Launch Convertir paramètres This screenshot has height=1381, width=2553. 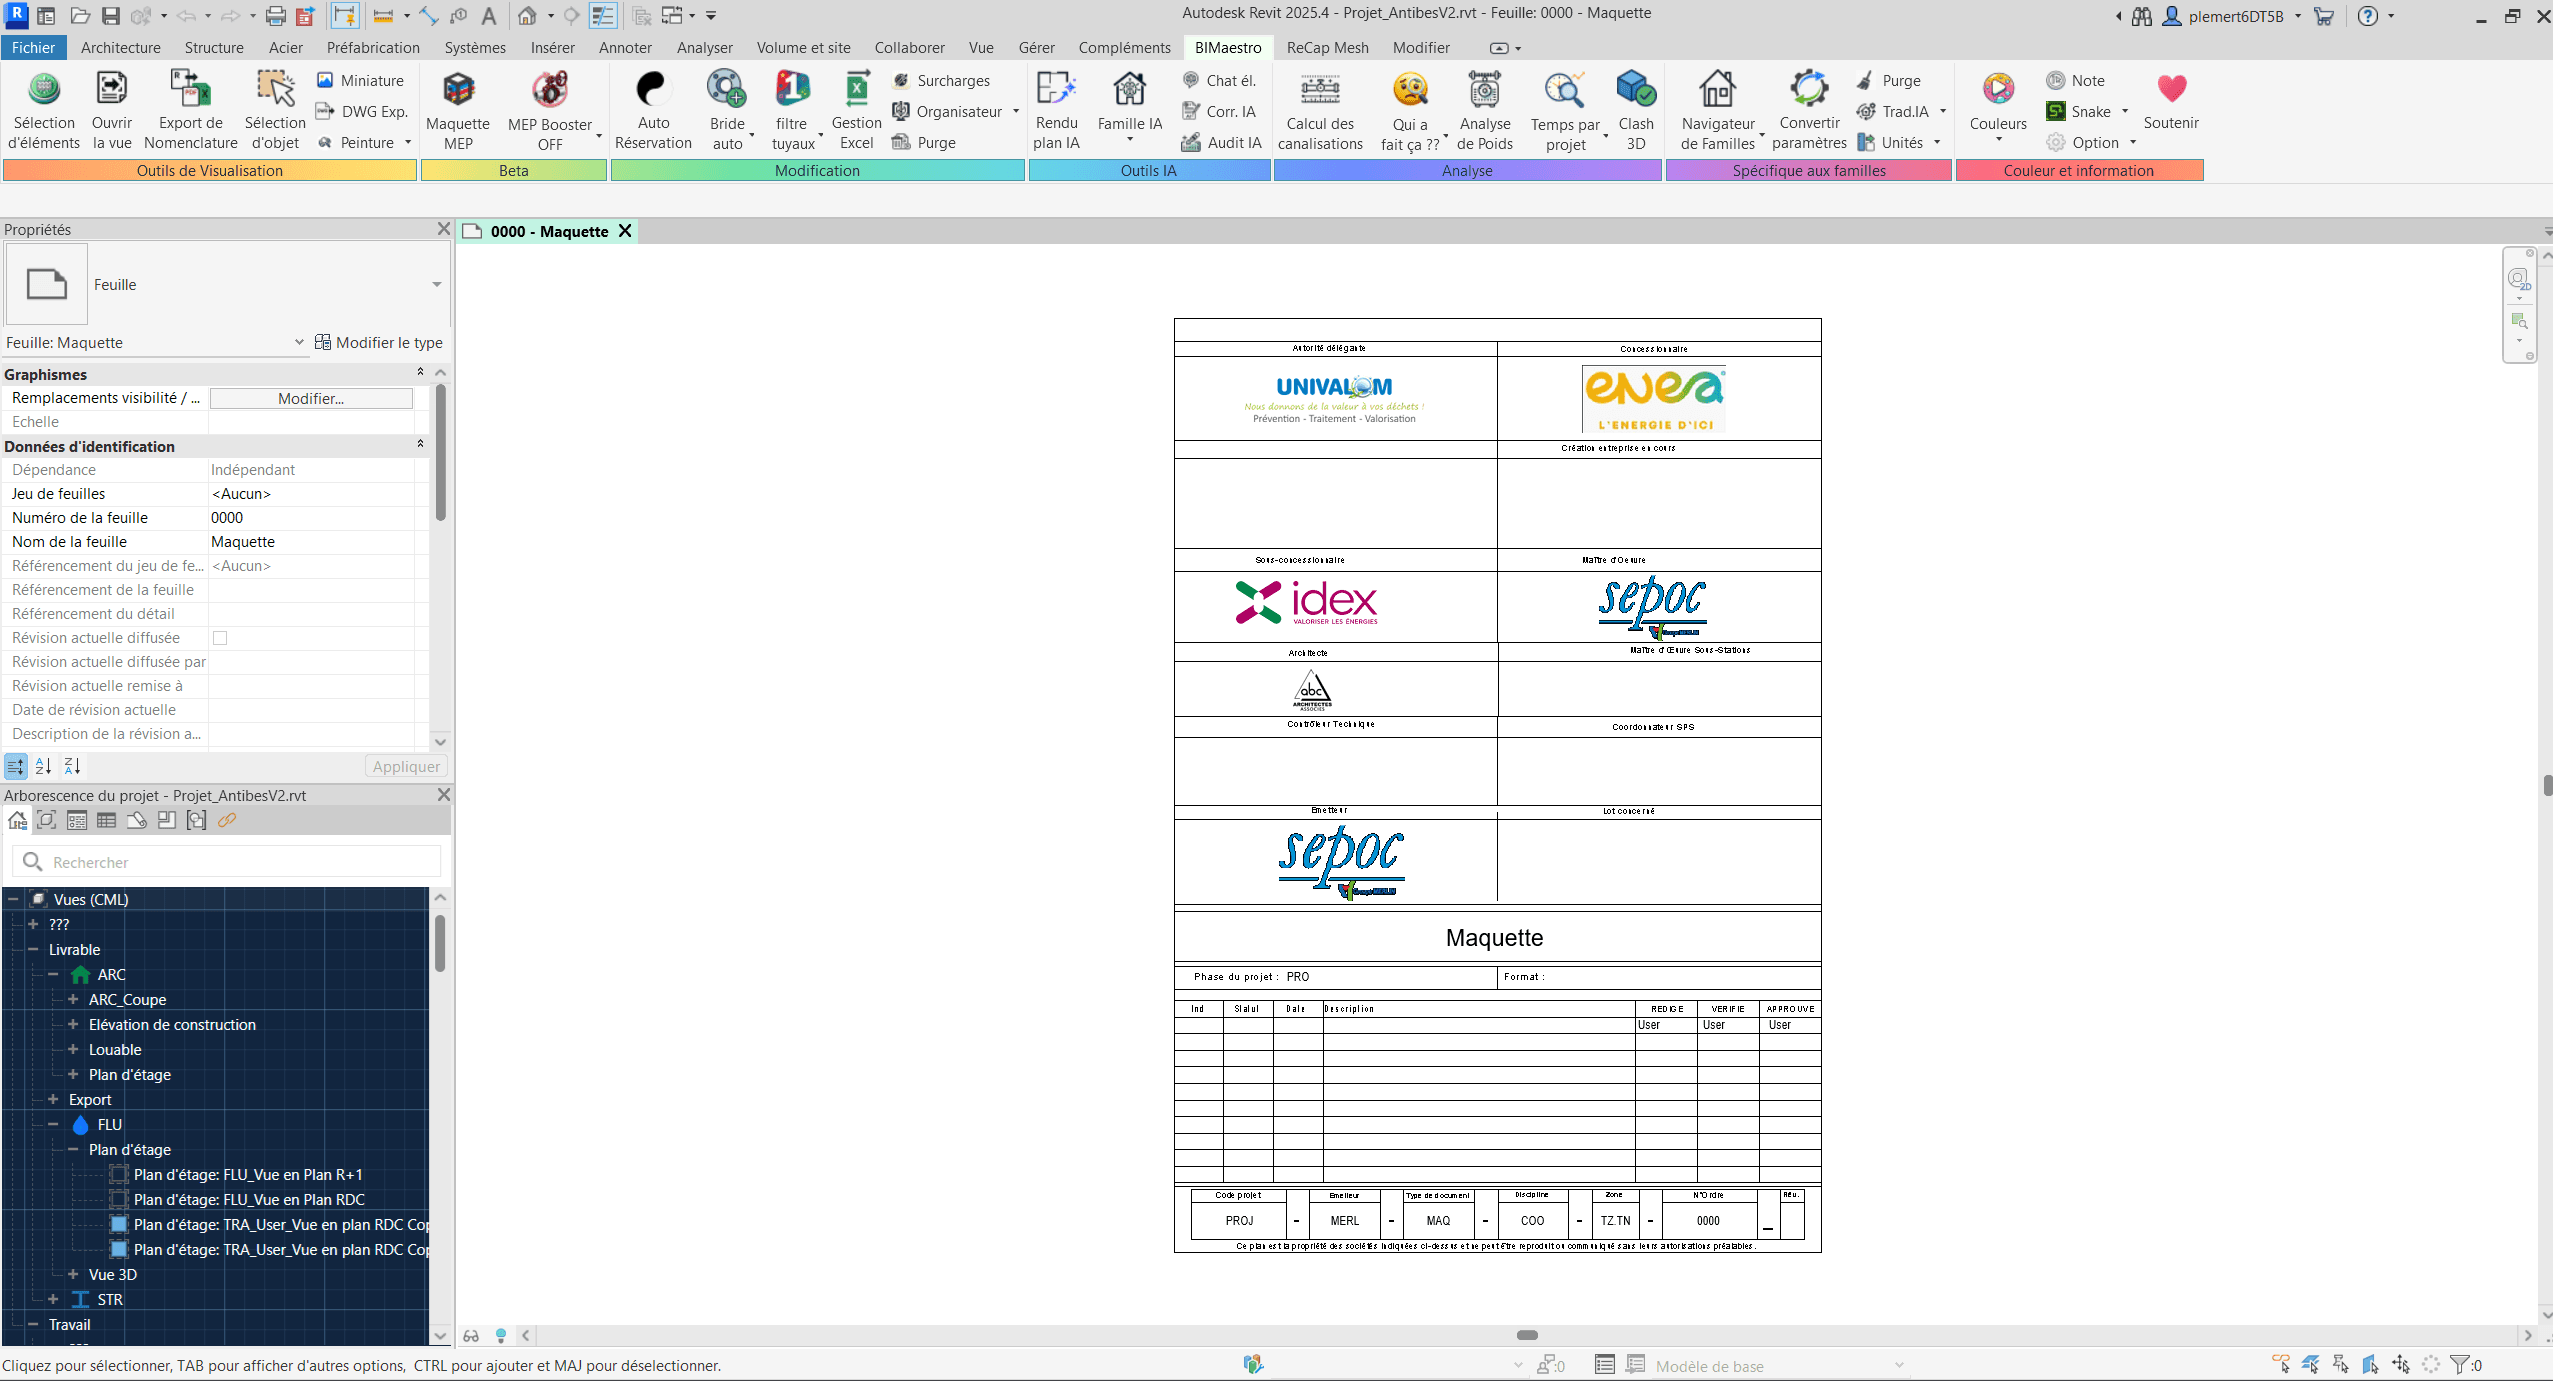[1809, 110]
